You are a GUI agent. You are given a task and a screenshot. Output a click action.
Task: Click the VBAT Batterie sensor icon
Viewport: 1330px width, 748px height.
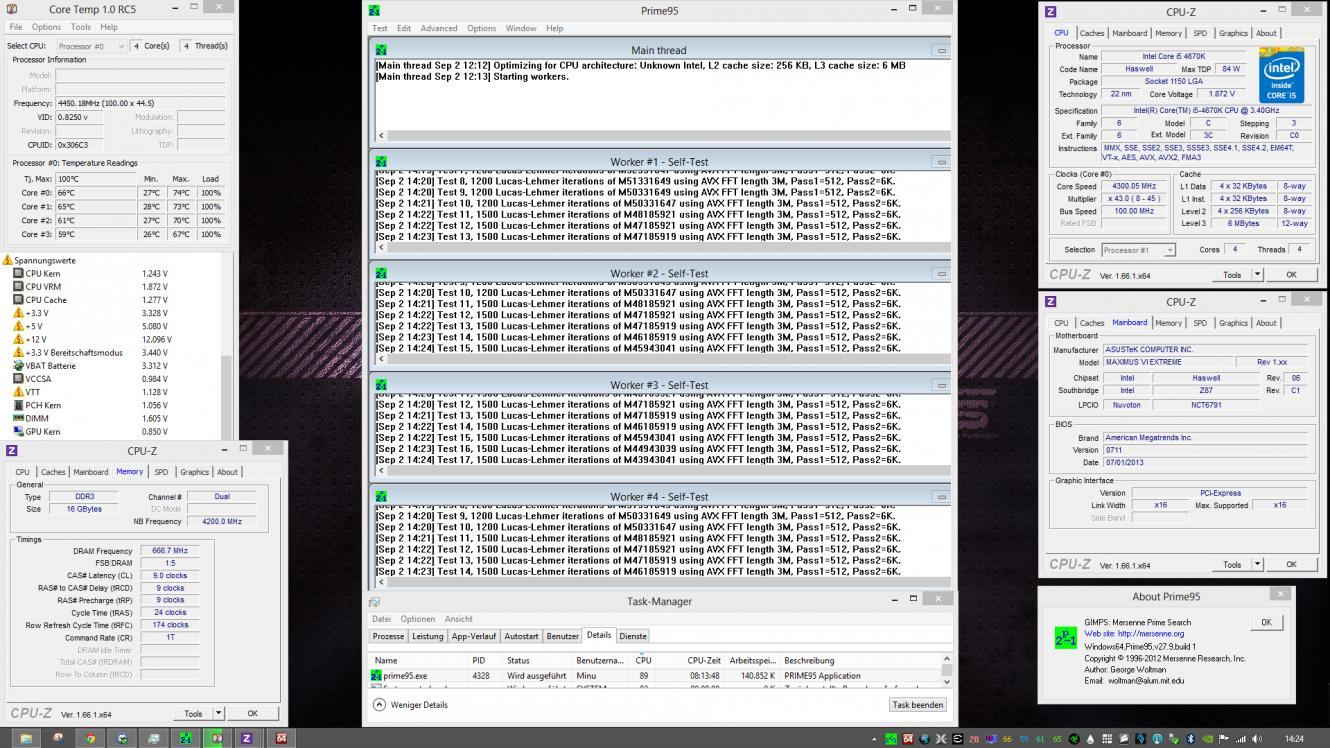(18, 366)
